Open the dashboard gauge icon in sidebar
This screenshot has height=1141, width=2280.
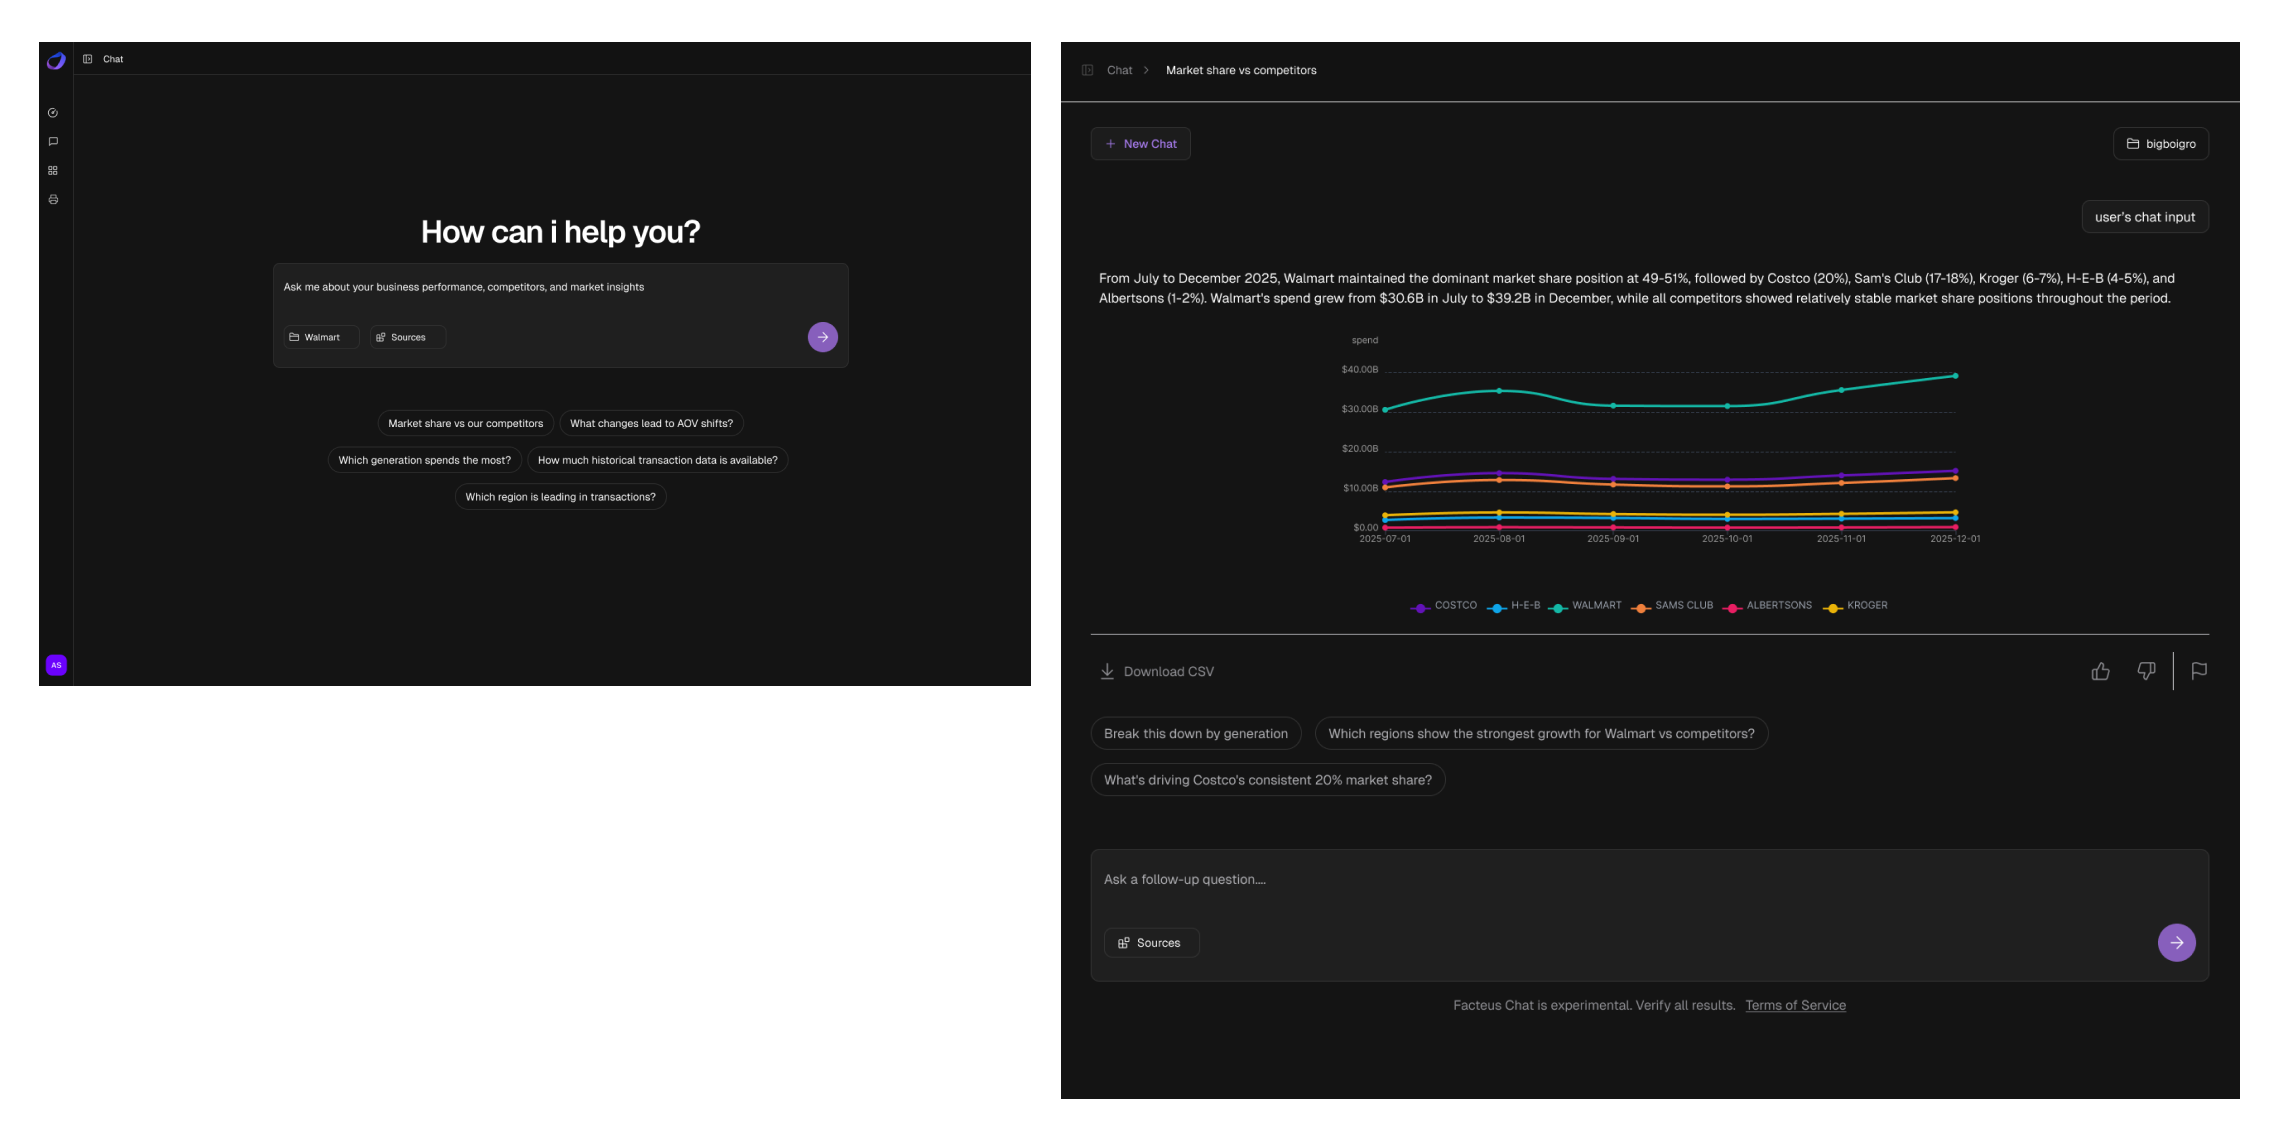click(53, 113)
